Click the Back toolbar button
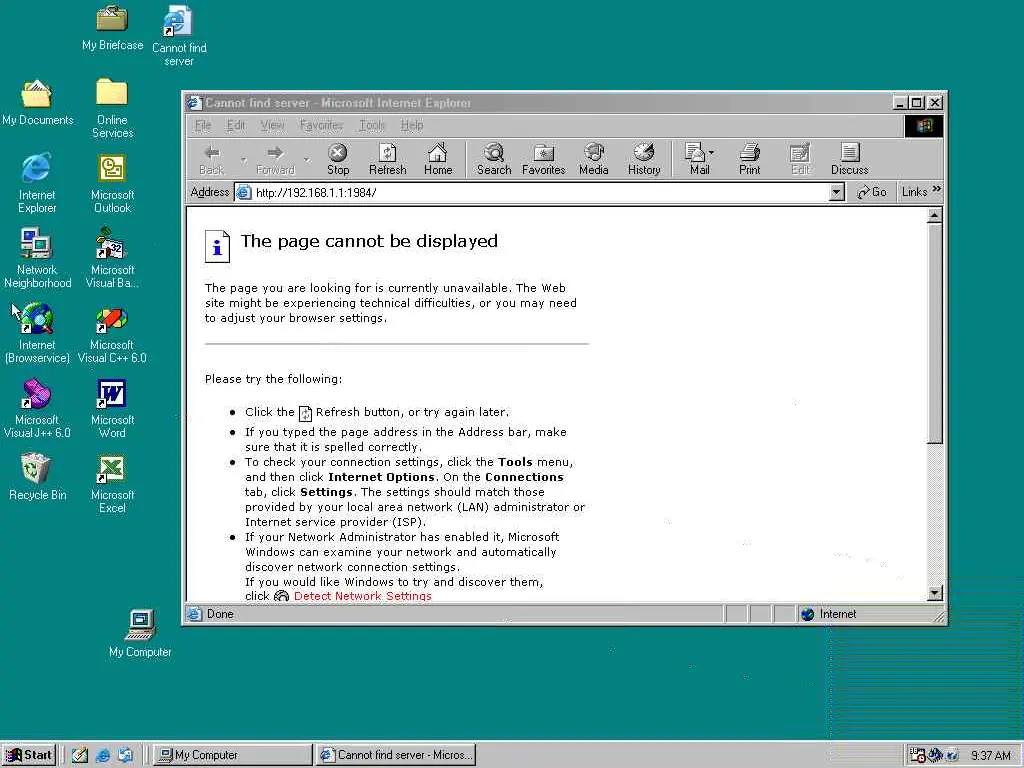 click(x=212, y=159)
